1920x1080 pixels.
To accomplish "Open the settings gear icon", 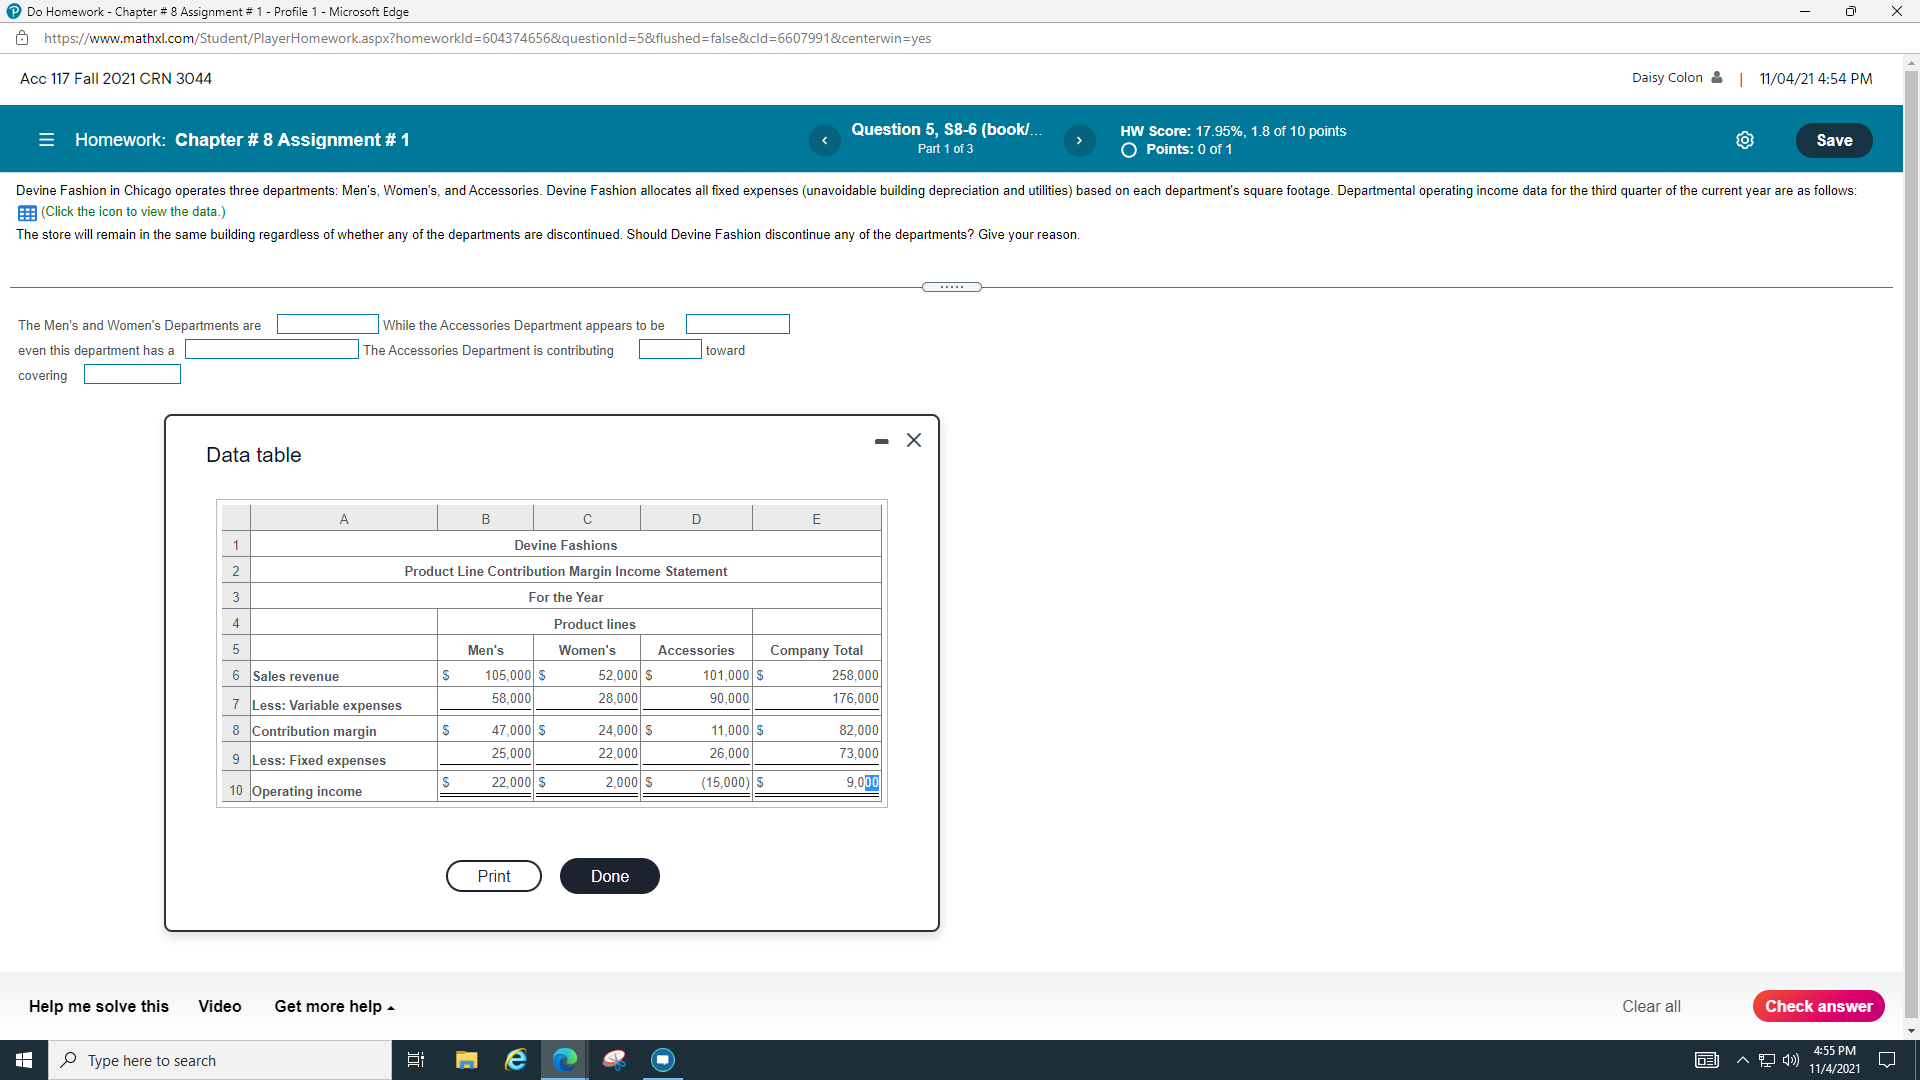I will pos(1744,140).
